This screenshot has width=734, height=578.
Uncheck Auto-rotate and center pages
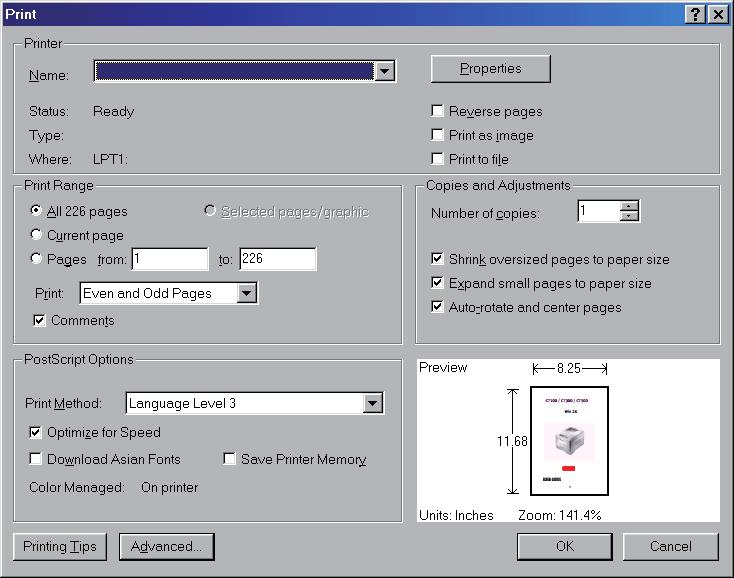[x=437, y=307]
